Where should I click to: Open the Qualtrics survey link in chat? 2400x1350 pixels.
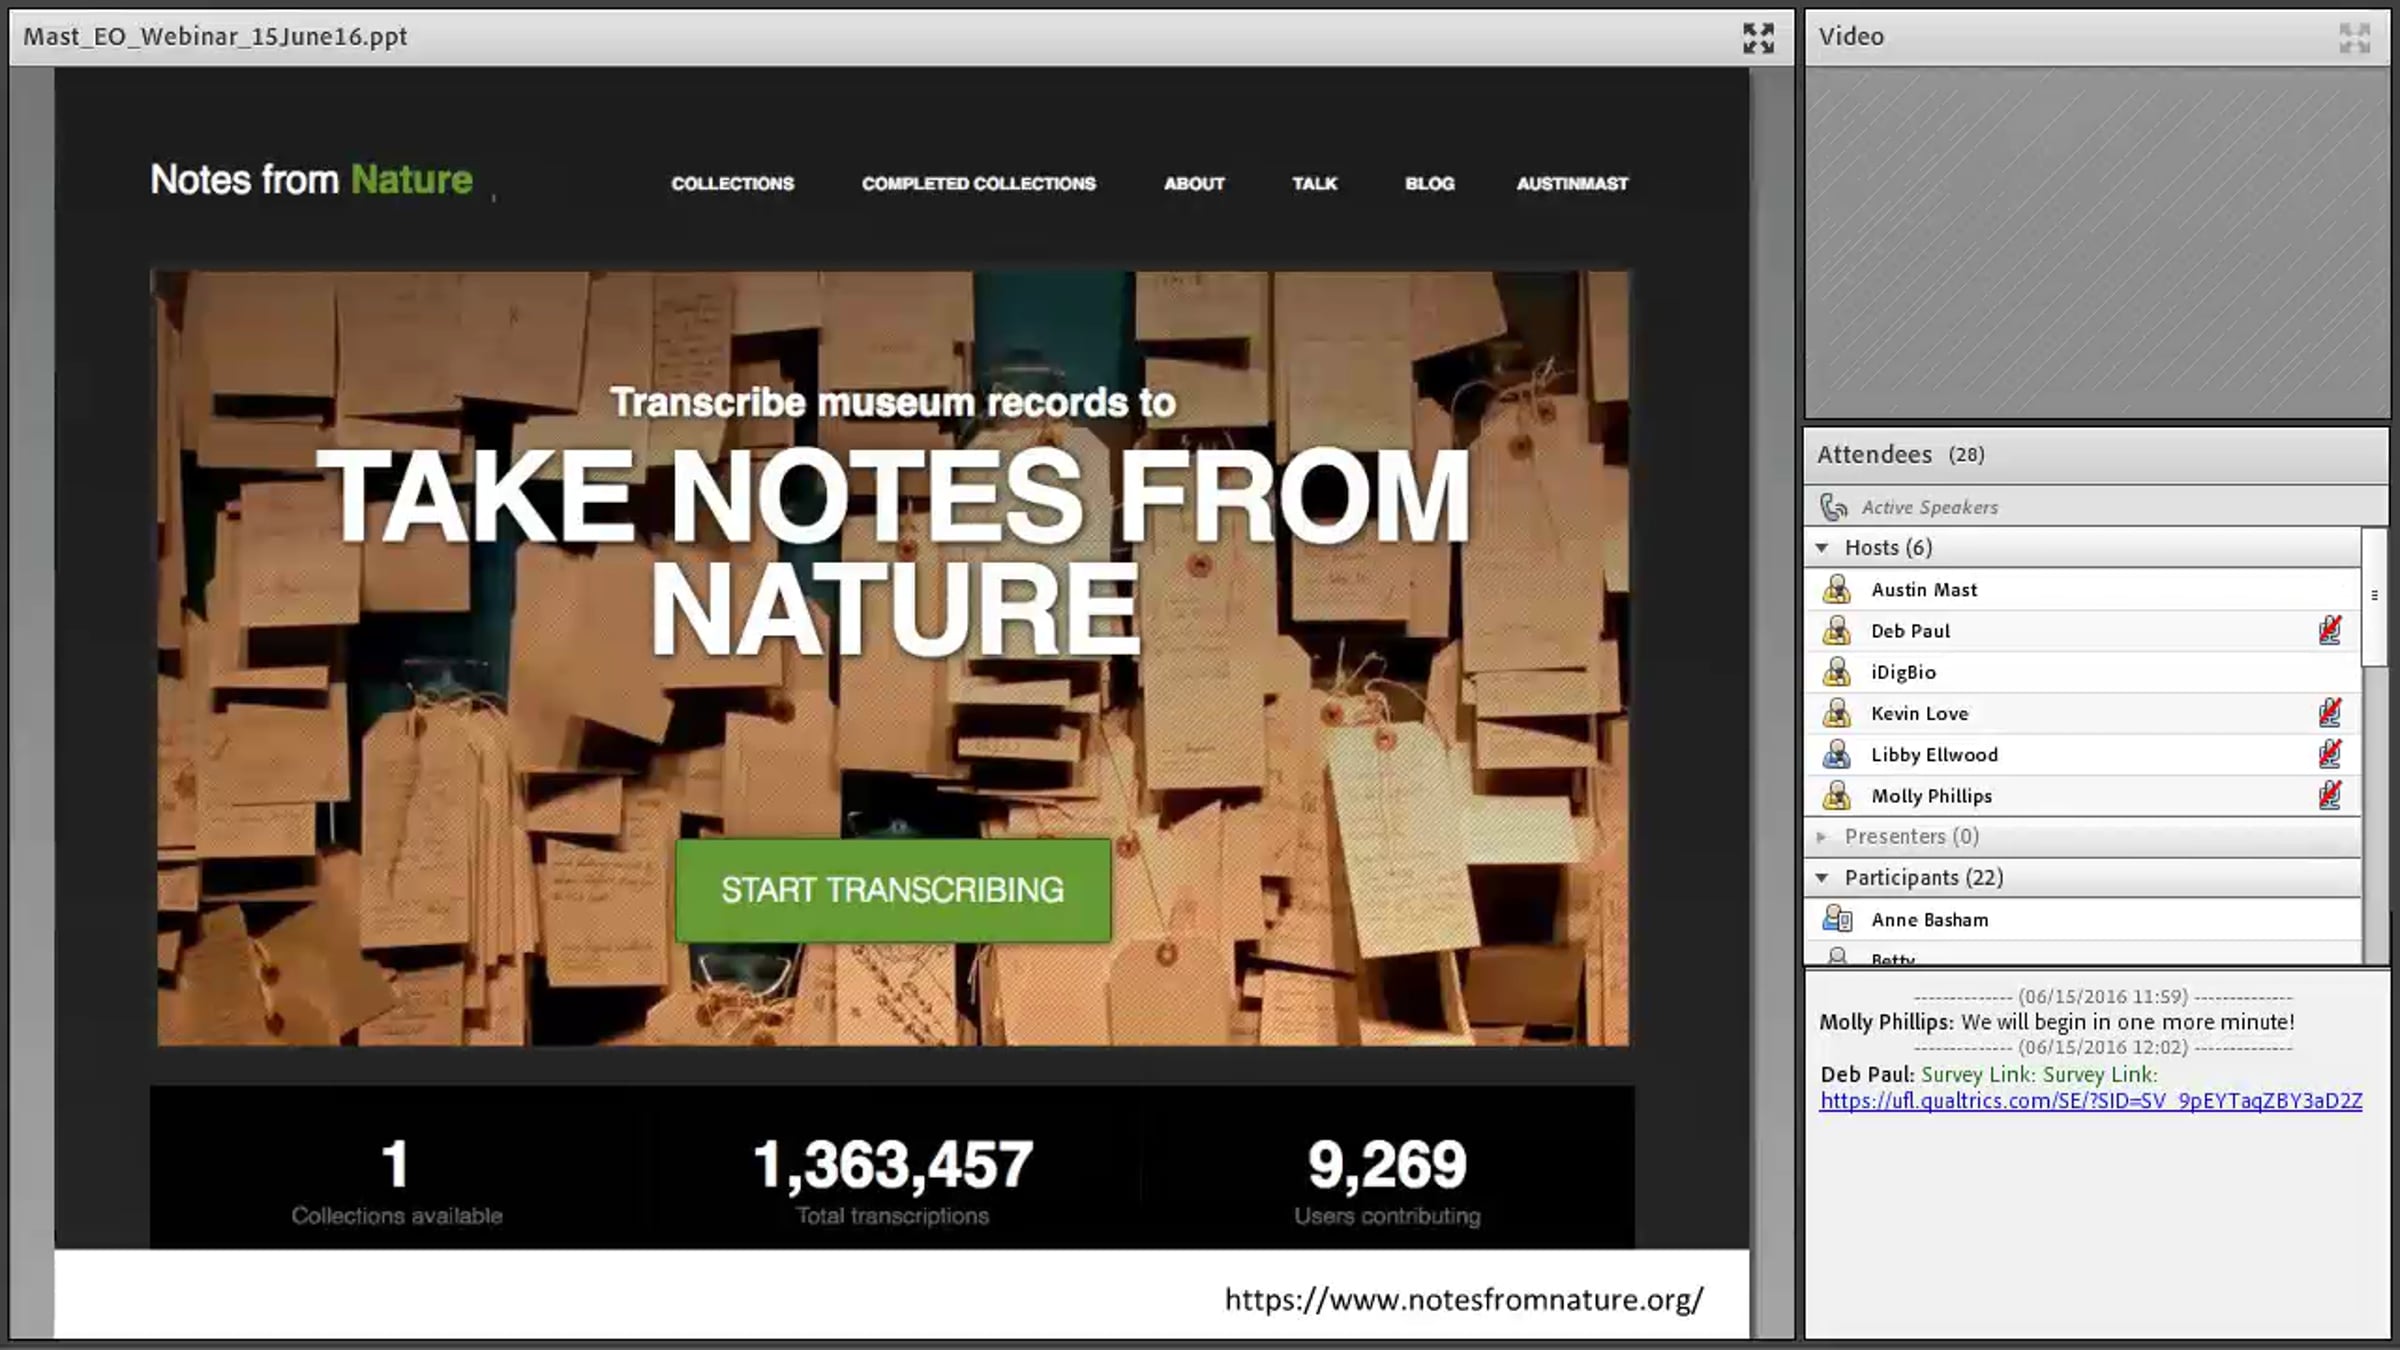pyautogui.click(x=2090, y=1101)
